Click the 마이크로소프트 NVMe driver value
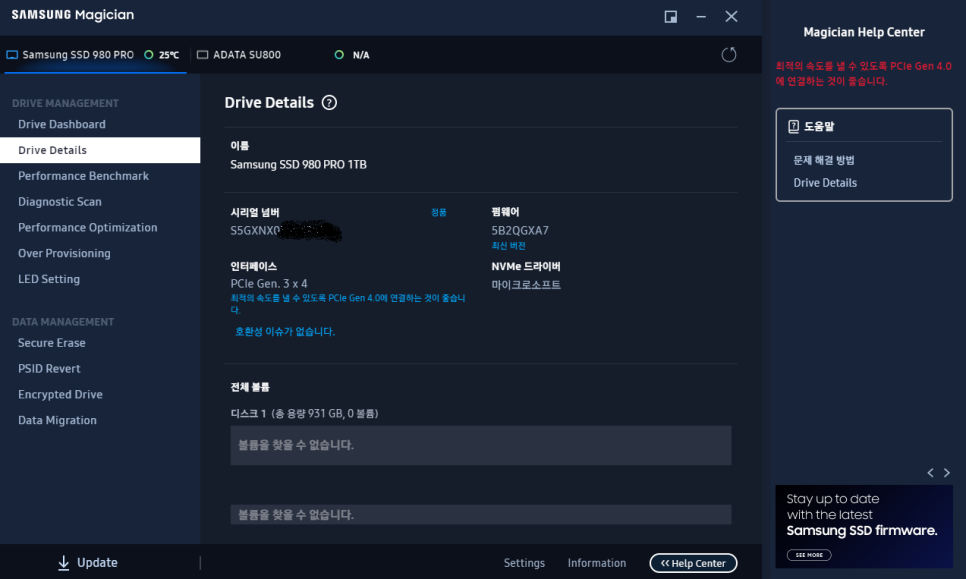The height and width of the screenshot is (579, 966). point(526,285)
